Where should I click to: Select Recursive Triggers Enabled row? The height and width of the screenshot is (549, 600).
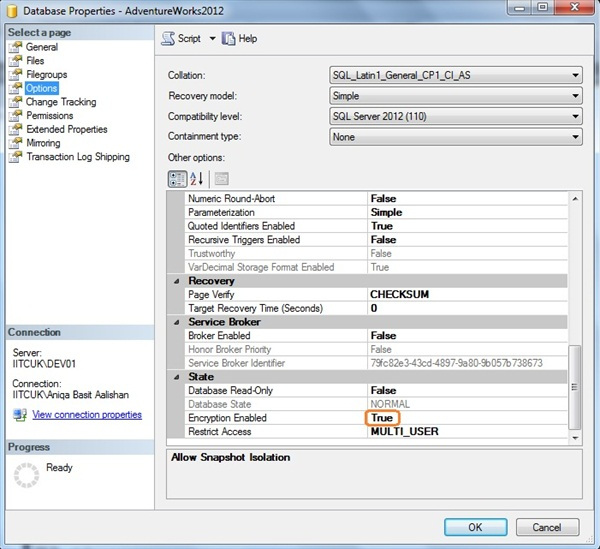376,240
